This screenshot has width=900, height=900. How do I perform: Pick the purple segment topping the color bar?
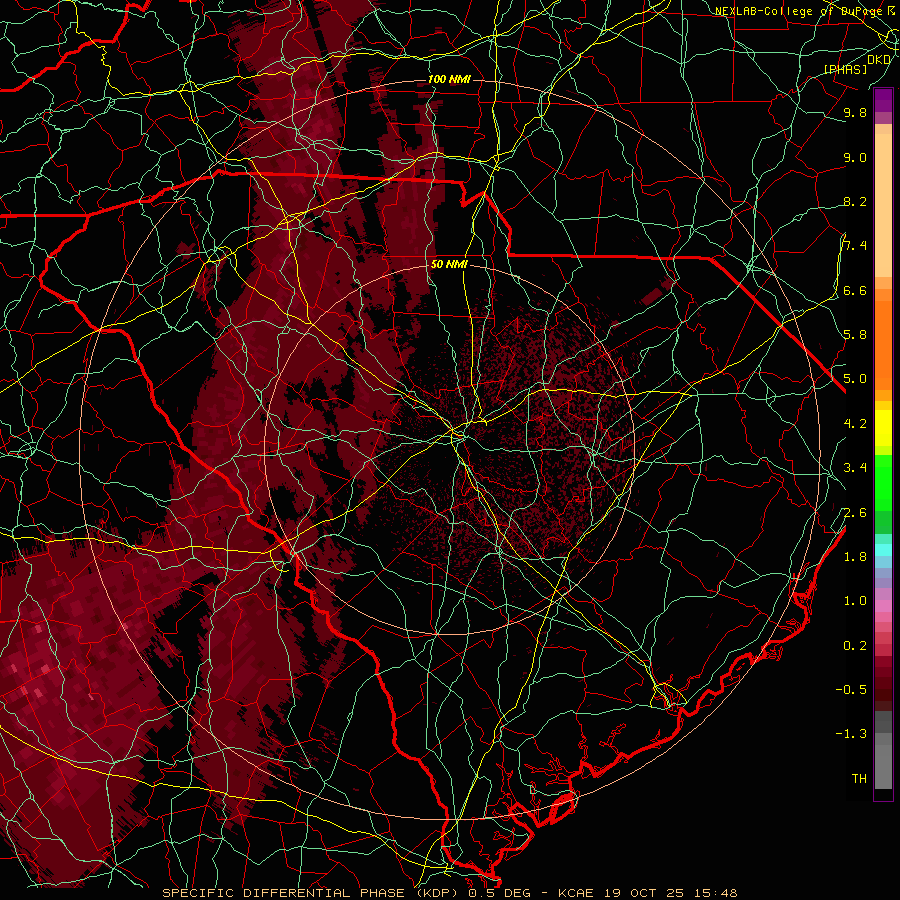883,102
